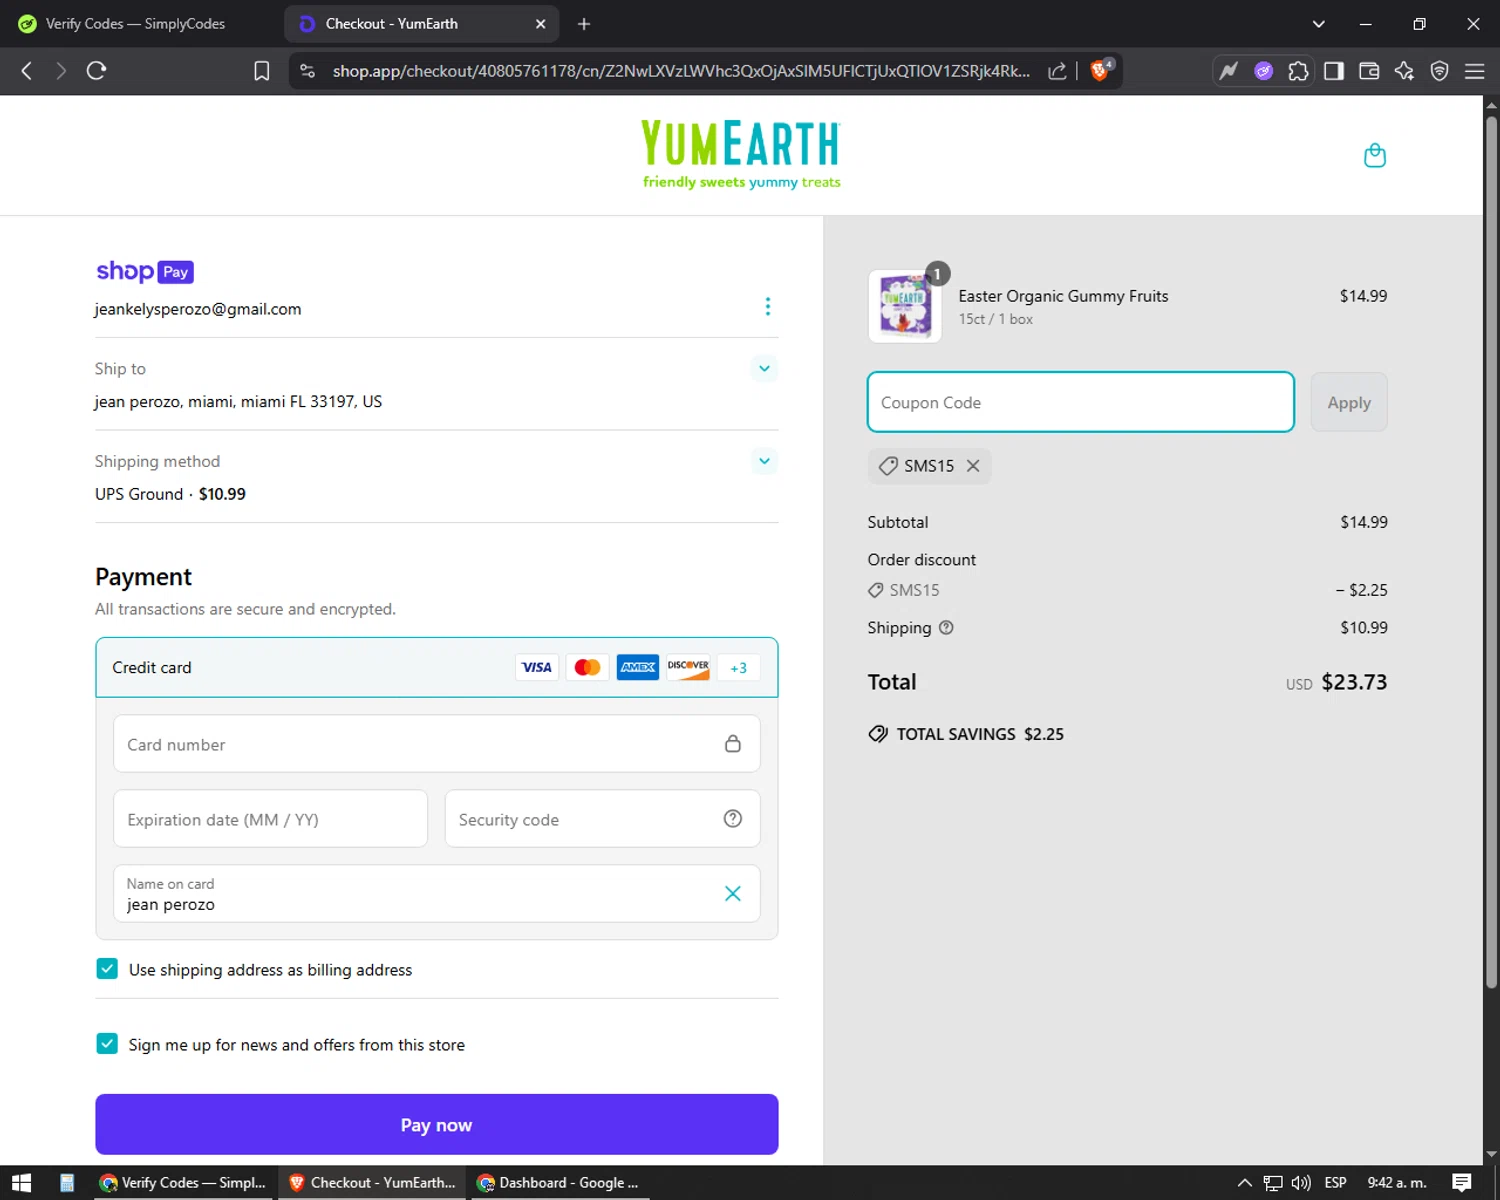Open Brave Shields lion icon
The width and height of the screenshot is (1500, 1200).
click(x=1100, y=70)
